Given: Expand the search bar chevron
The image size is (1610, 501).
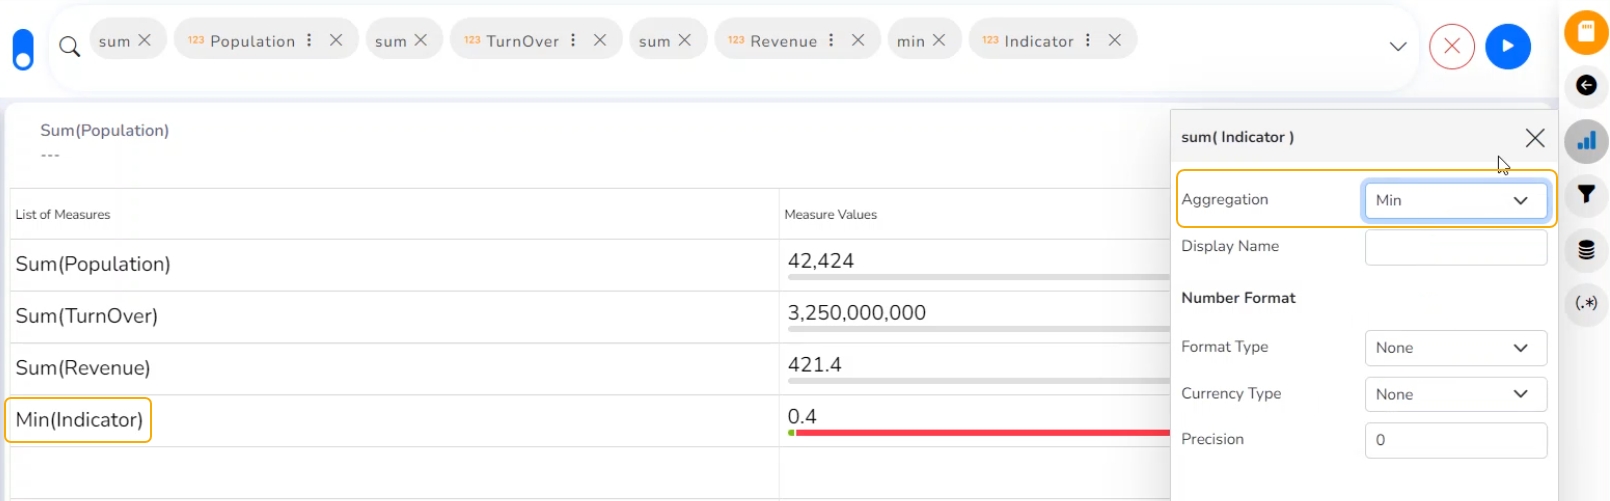Looking at the screenshot, I should [1398, 46].
